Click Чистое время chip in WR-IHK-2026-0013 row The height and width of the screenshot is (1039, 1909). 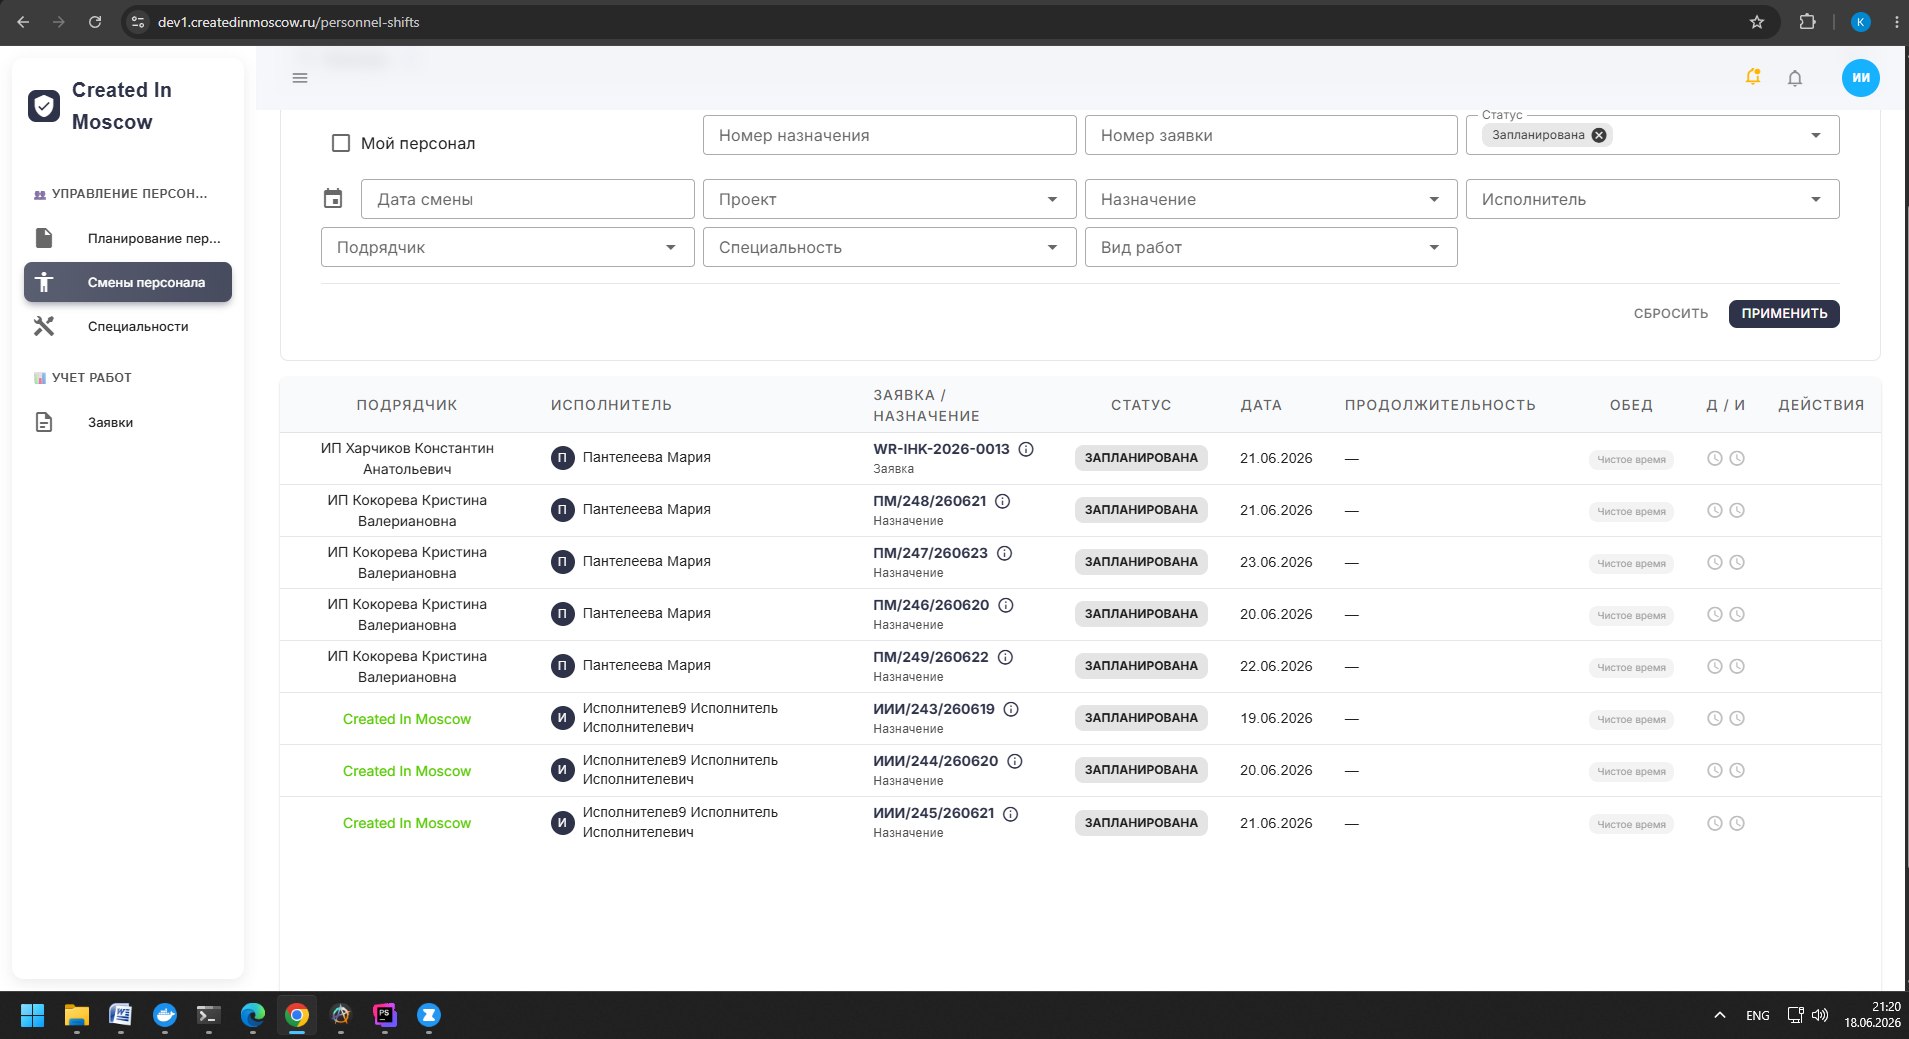[1631, 459]
